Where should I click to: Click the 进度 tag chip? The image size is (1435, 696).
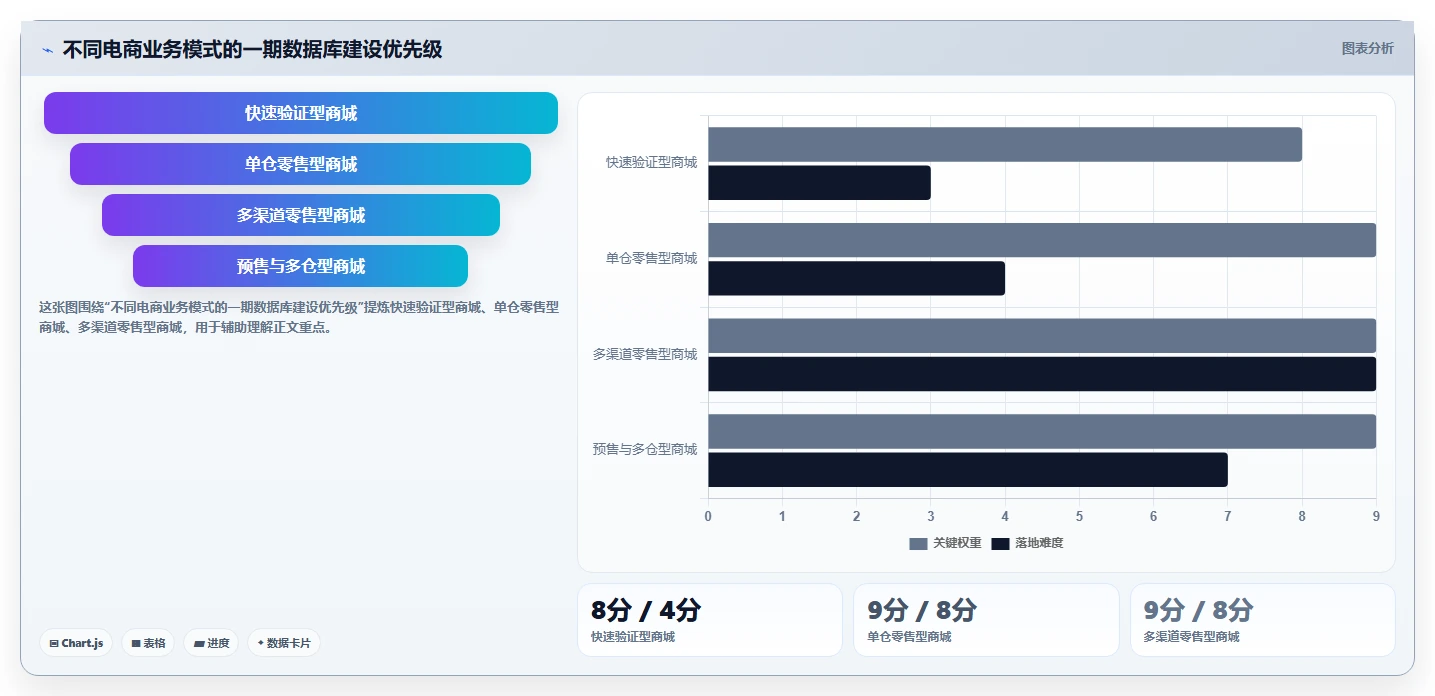211,643
